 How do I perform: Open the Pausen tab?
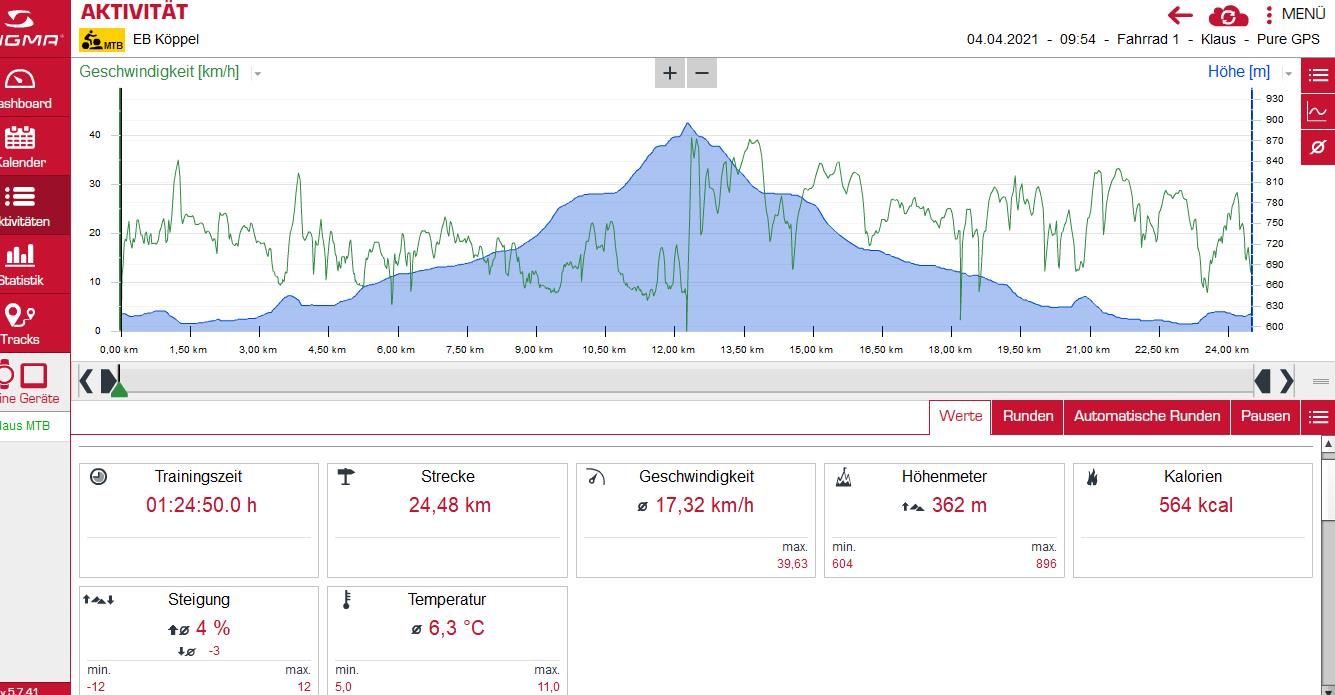click(x=1265, y=417)
